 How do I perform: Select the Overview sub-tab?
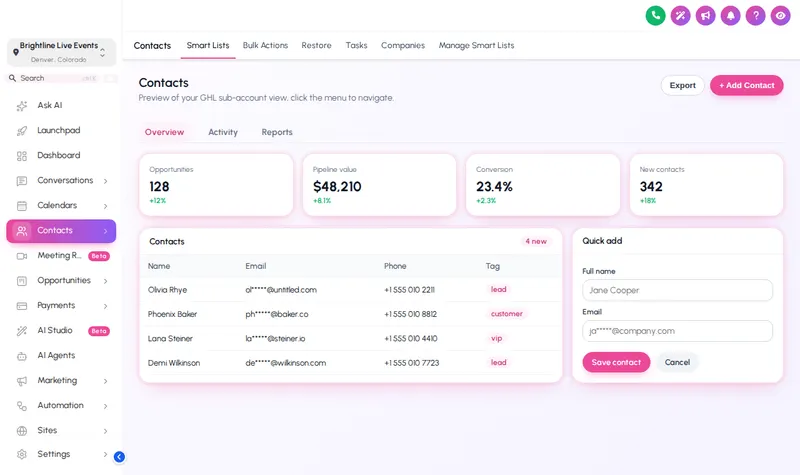(x=164, y=132)
